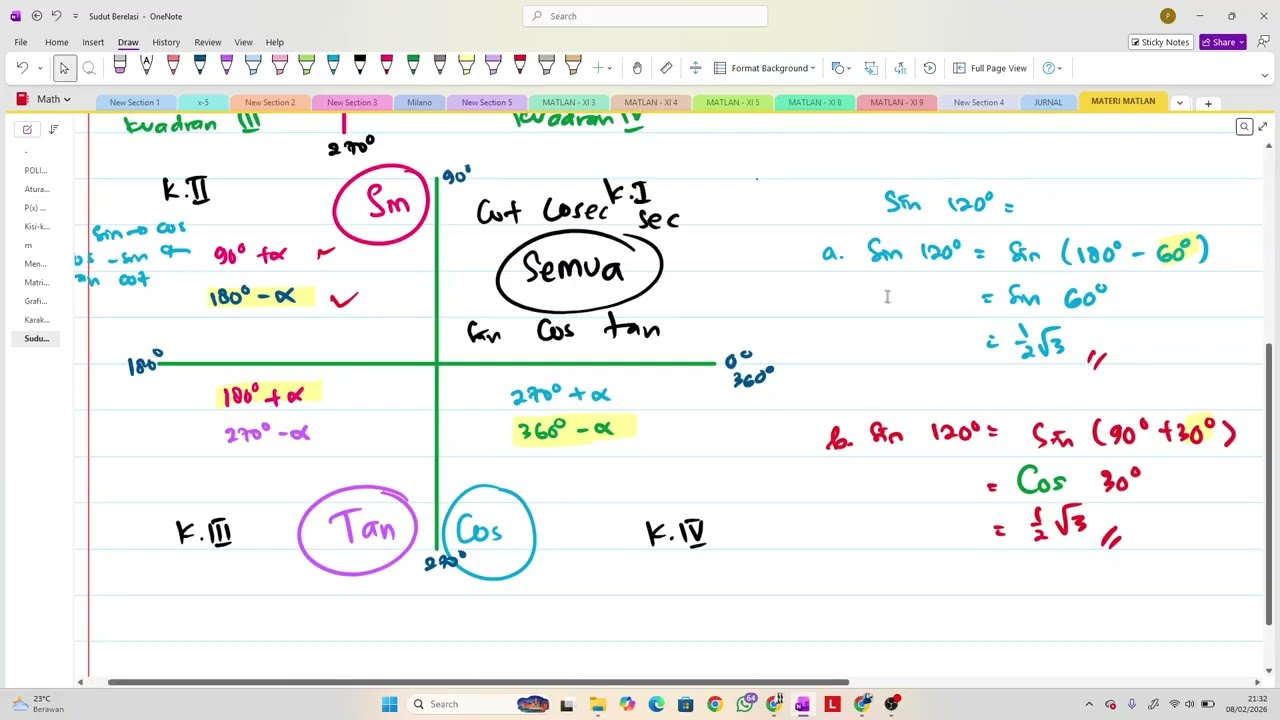Expand the page with diagonal arrows icon
This screenshot has width=1280, height=720.
pos(1262,127)
